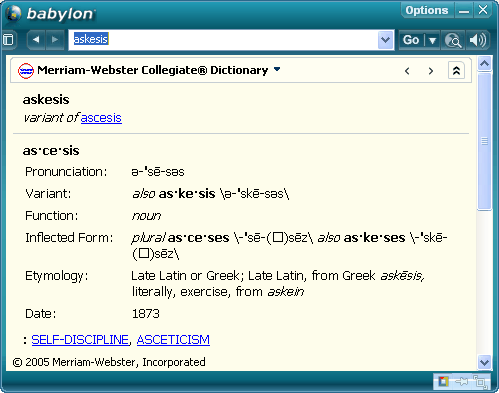Collapse the Merriam-Webster result panel
The height and width of the screenshot is (393, 499).
pyautogui.click(x=456, y=71)
